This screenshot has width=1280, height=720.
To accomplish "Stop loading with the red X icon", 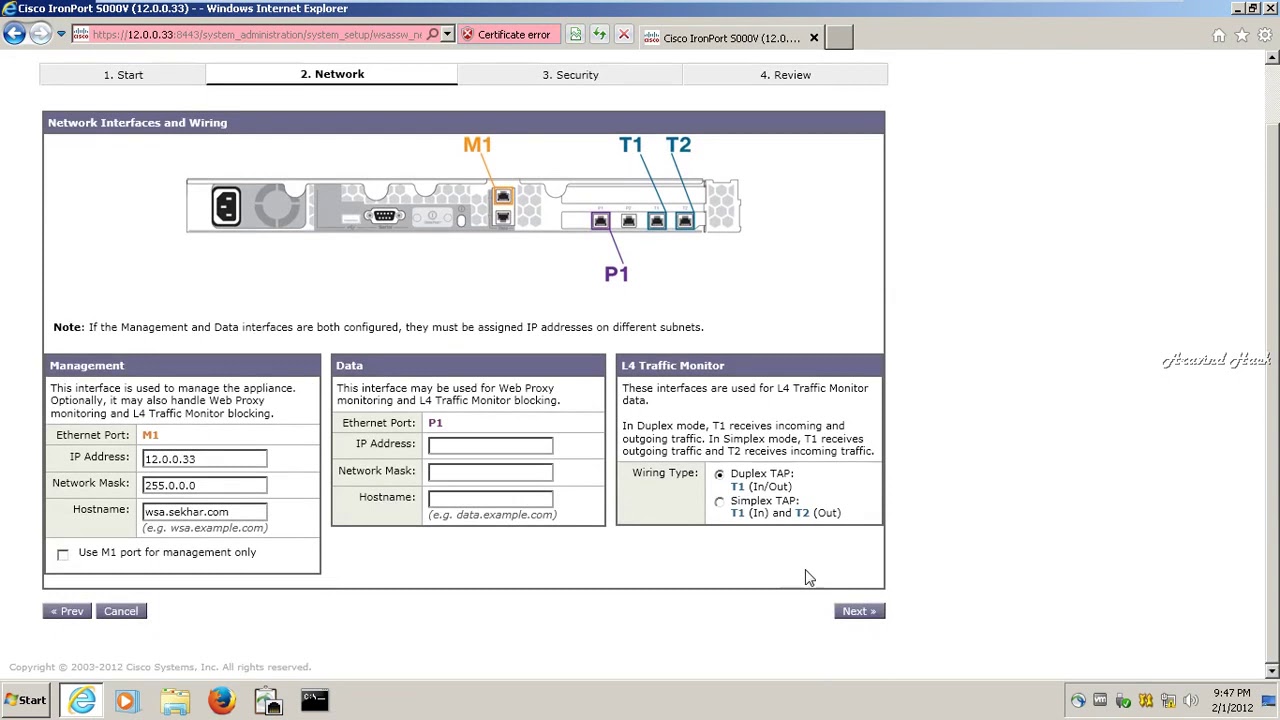I will click(x=623, y=35).
